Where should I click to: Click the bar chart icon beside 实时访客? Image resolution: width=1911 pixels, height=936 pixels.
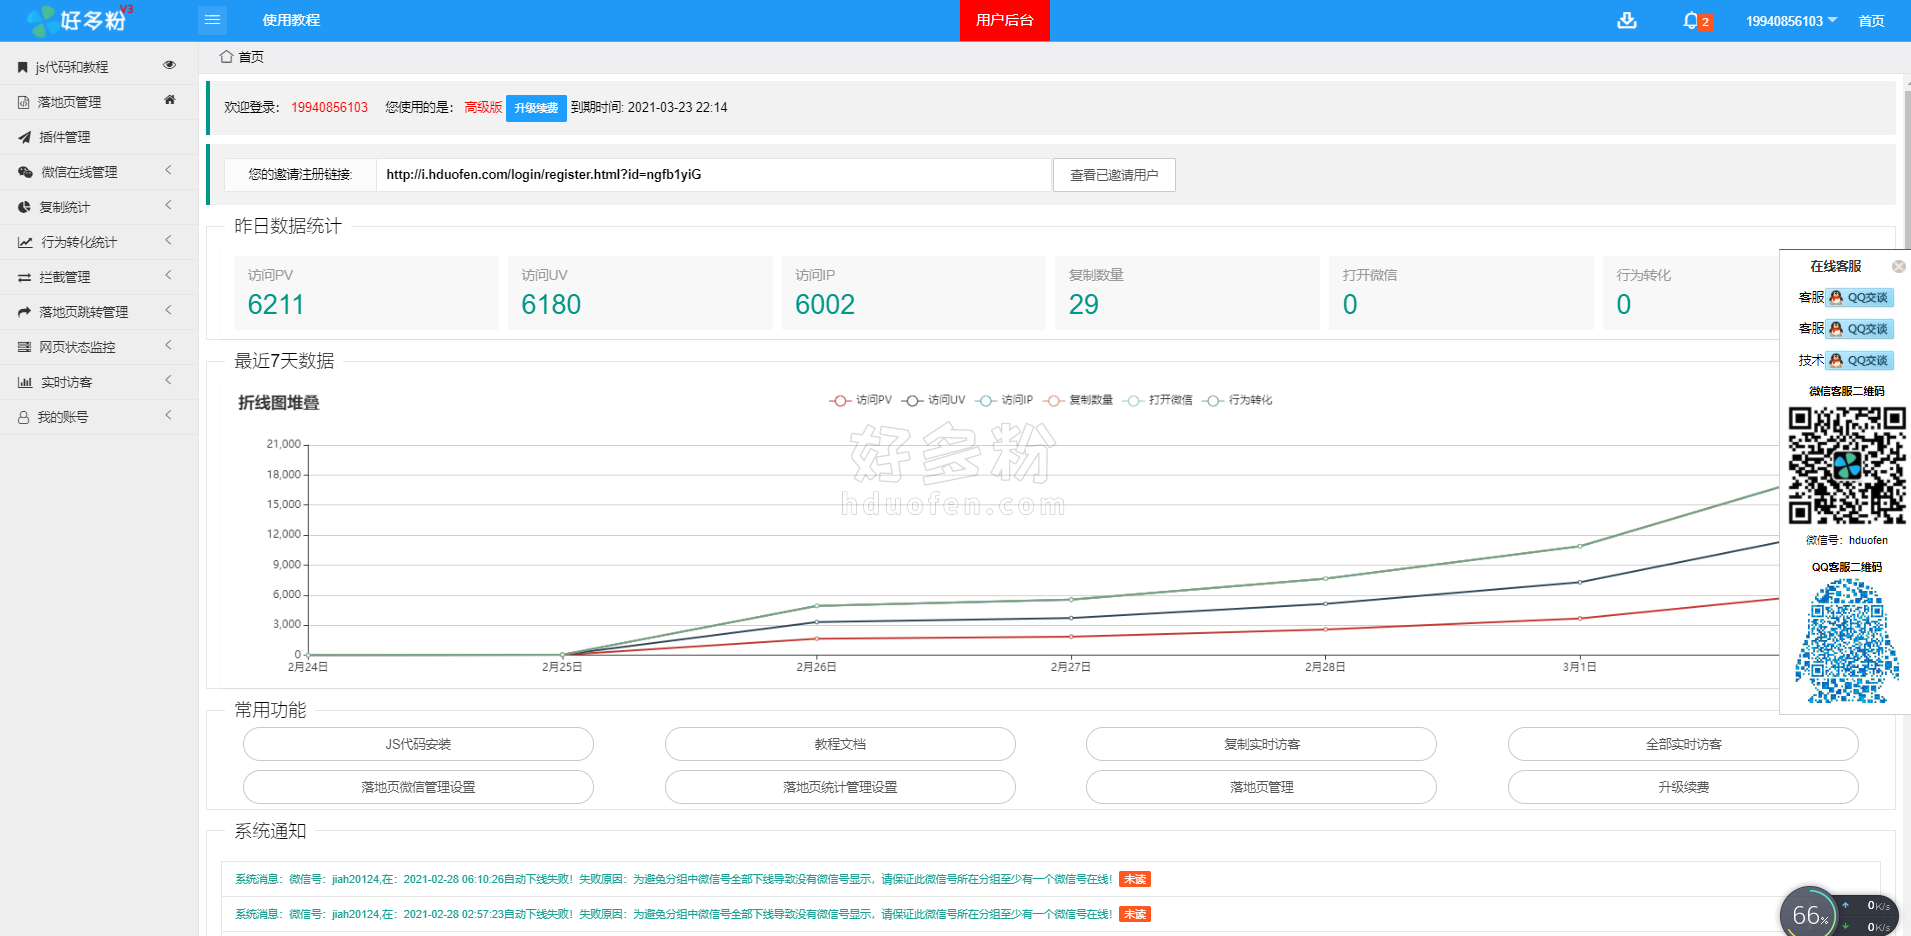coord(25,382)
